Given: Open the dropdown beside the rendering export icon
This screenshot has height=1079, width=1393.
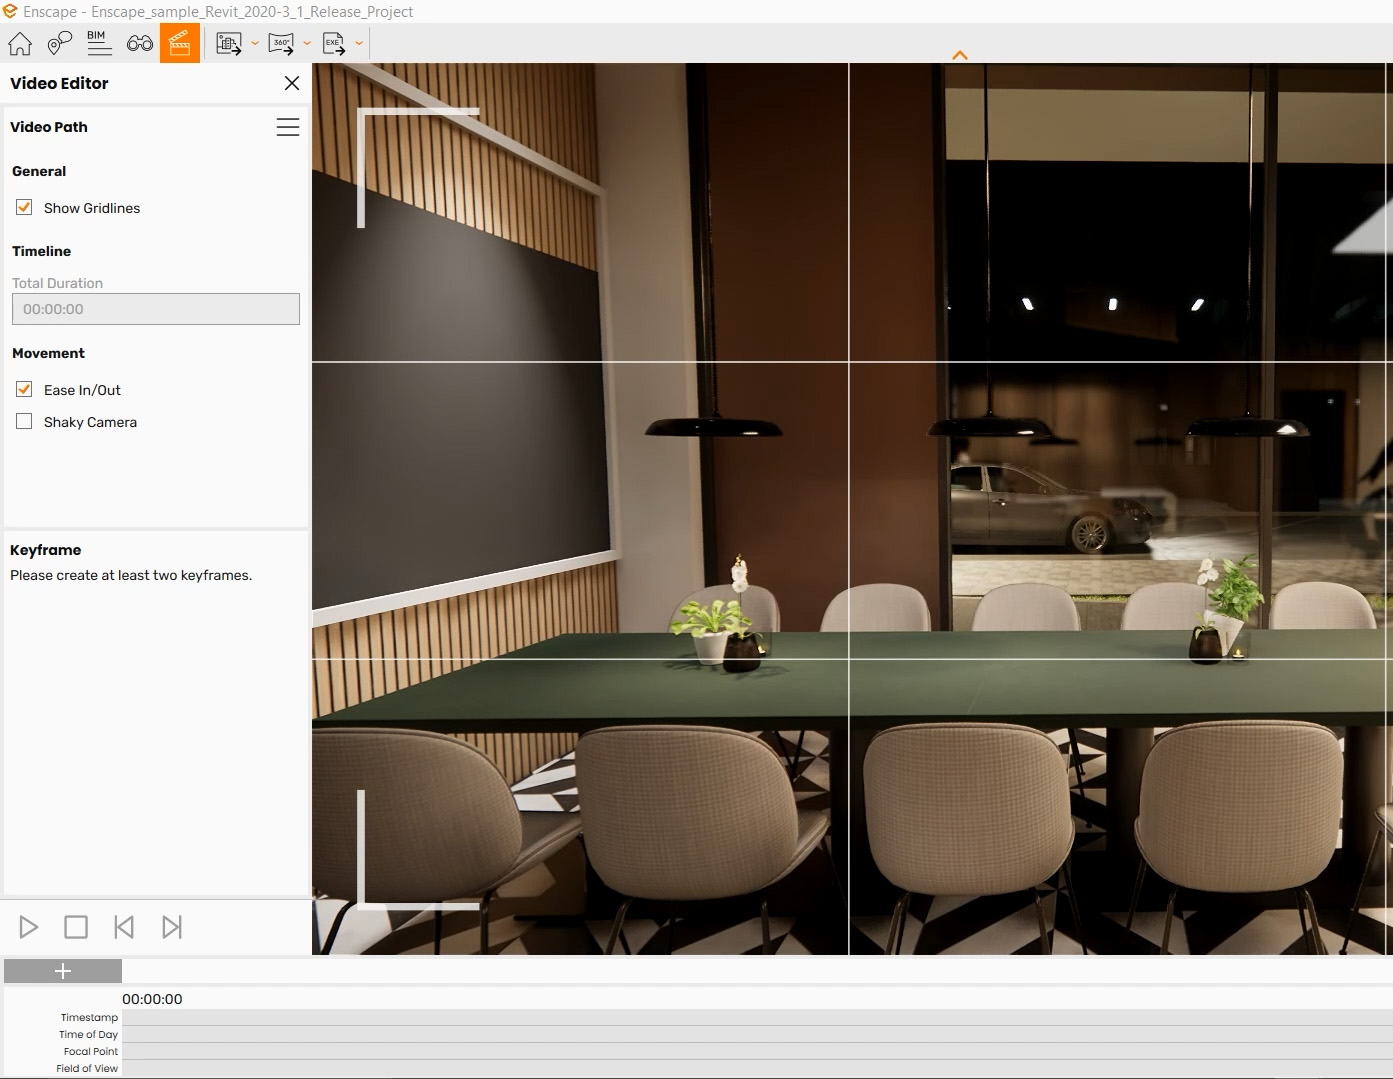Looking at the screenshot, I should [x=255, y=43].
